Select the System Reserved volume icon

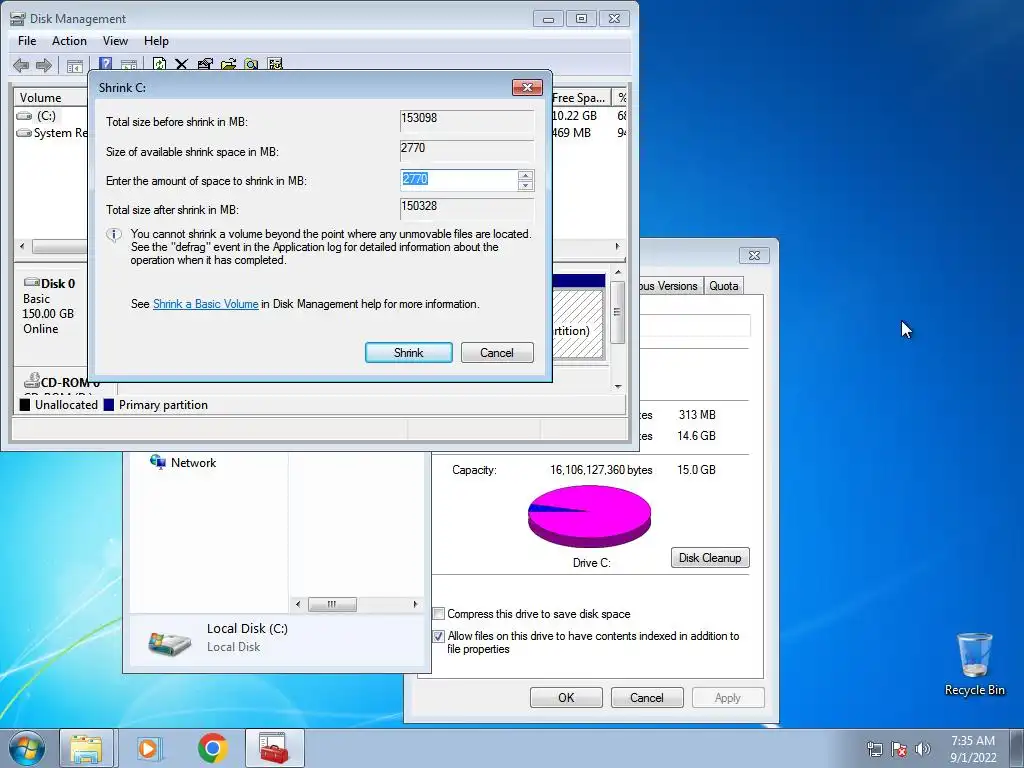tap(24, 133)
